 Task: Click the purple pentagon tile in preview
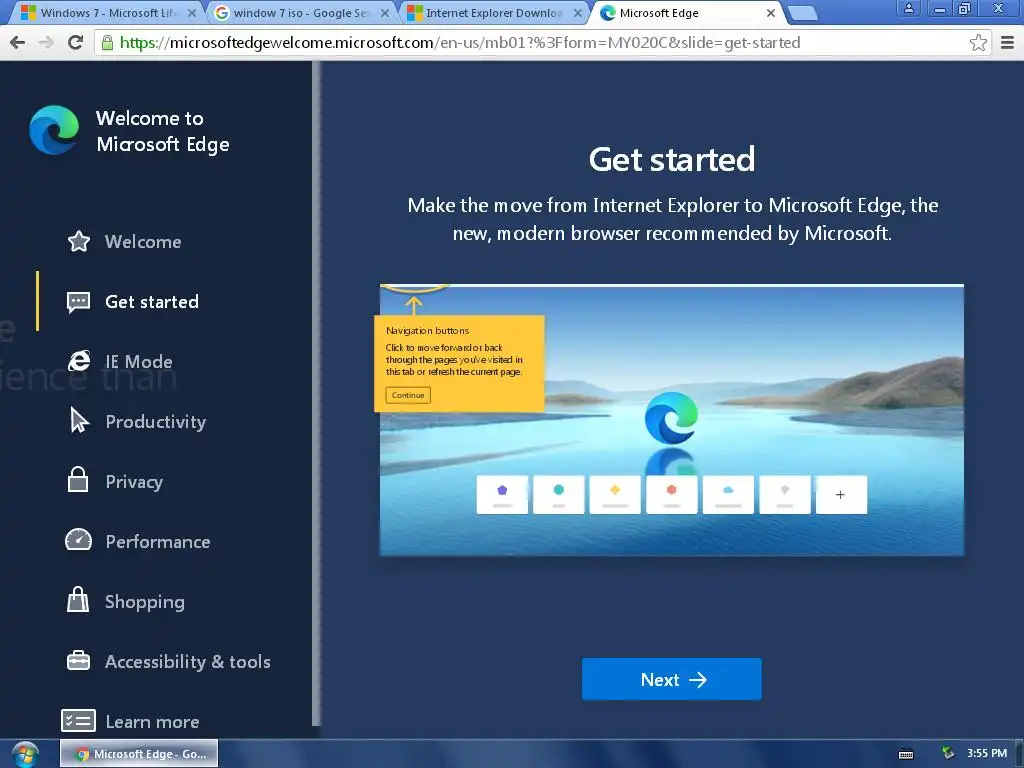click(x=502, y=495)
